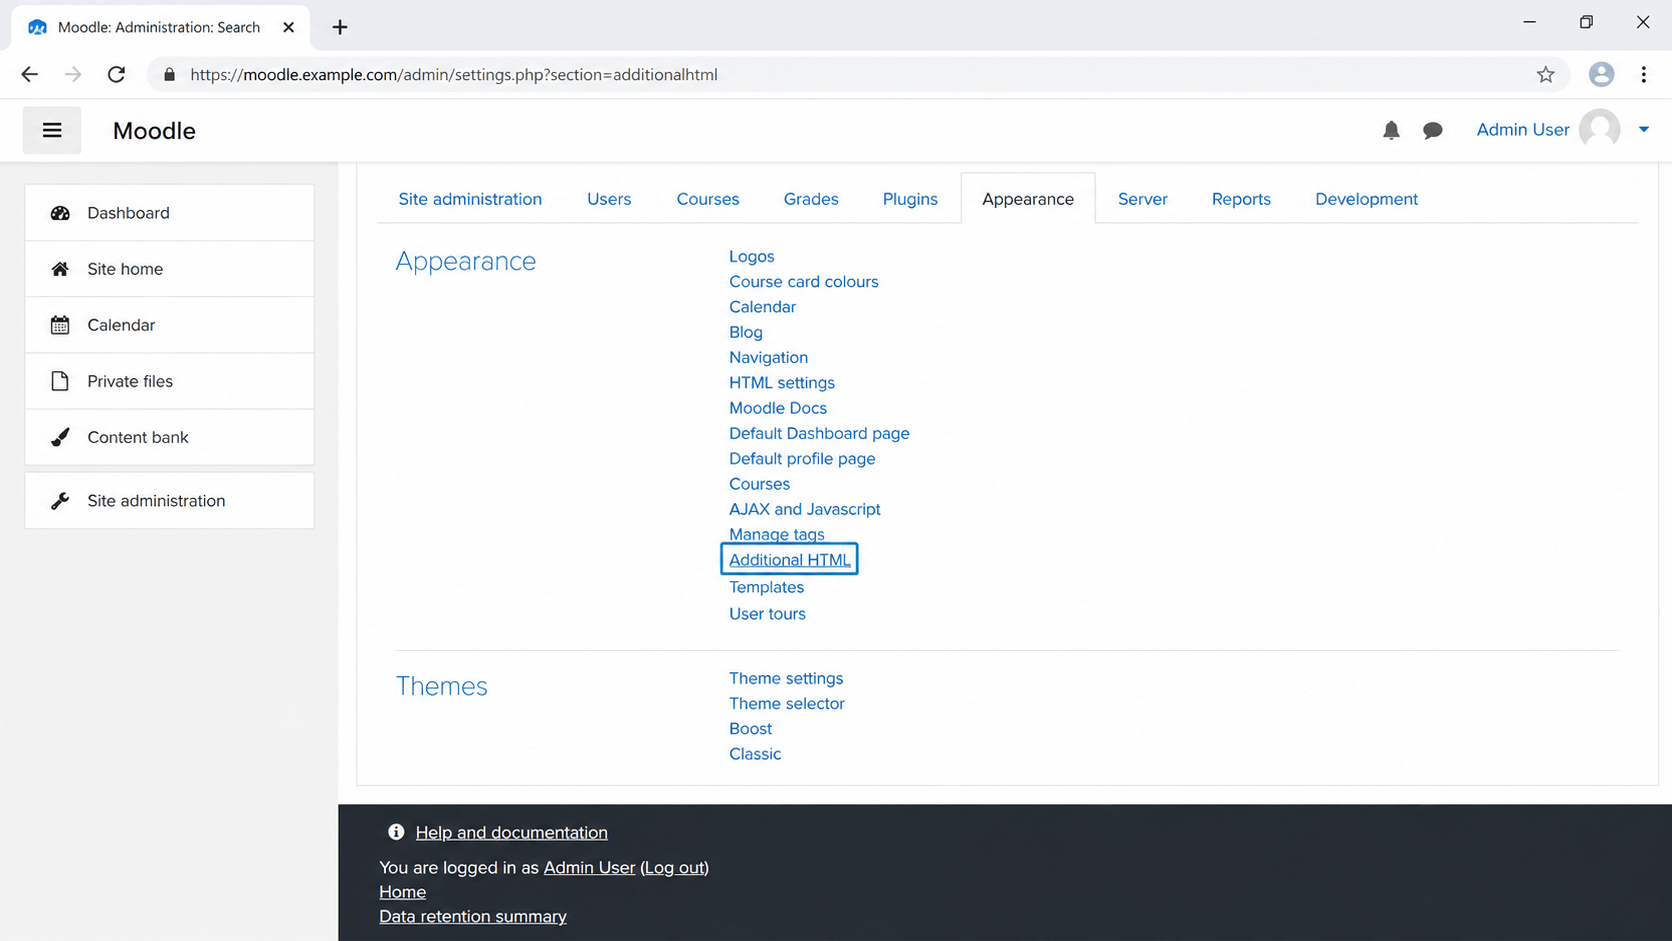Click the address bar URL field
This screenshot has height=941, width=1672.
point(860,74)
